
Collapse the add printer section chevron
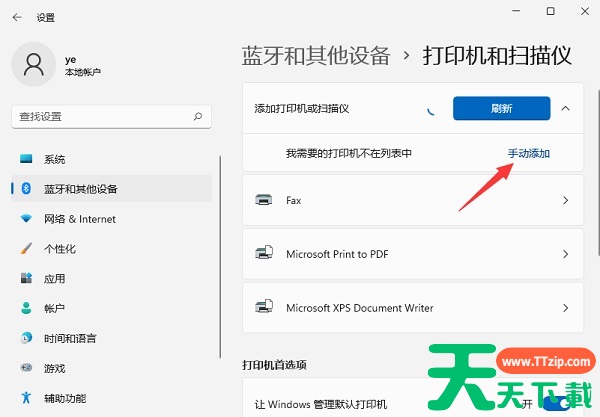point(566,109)
